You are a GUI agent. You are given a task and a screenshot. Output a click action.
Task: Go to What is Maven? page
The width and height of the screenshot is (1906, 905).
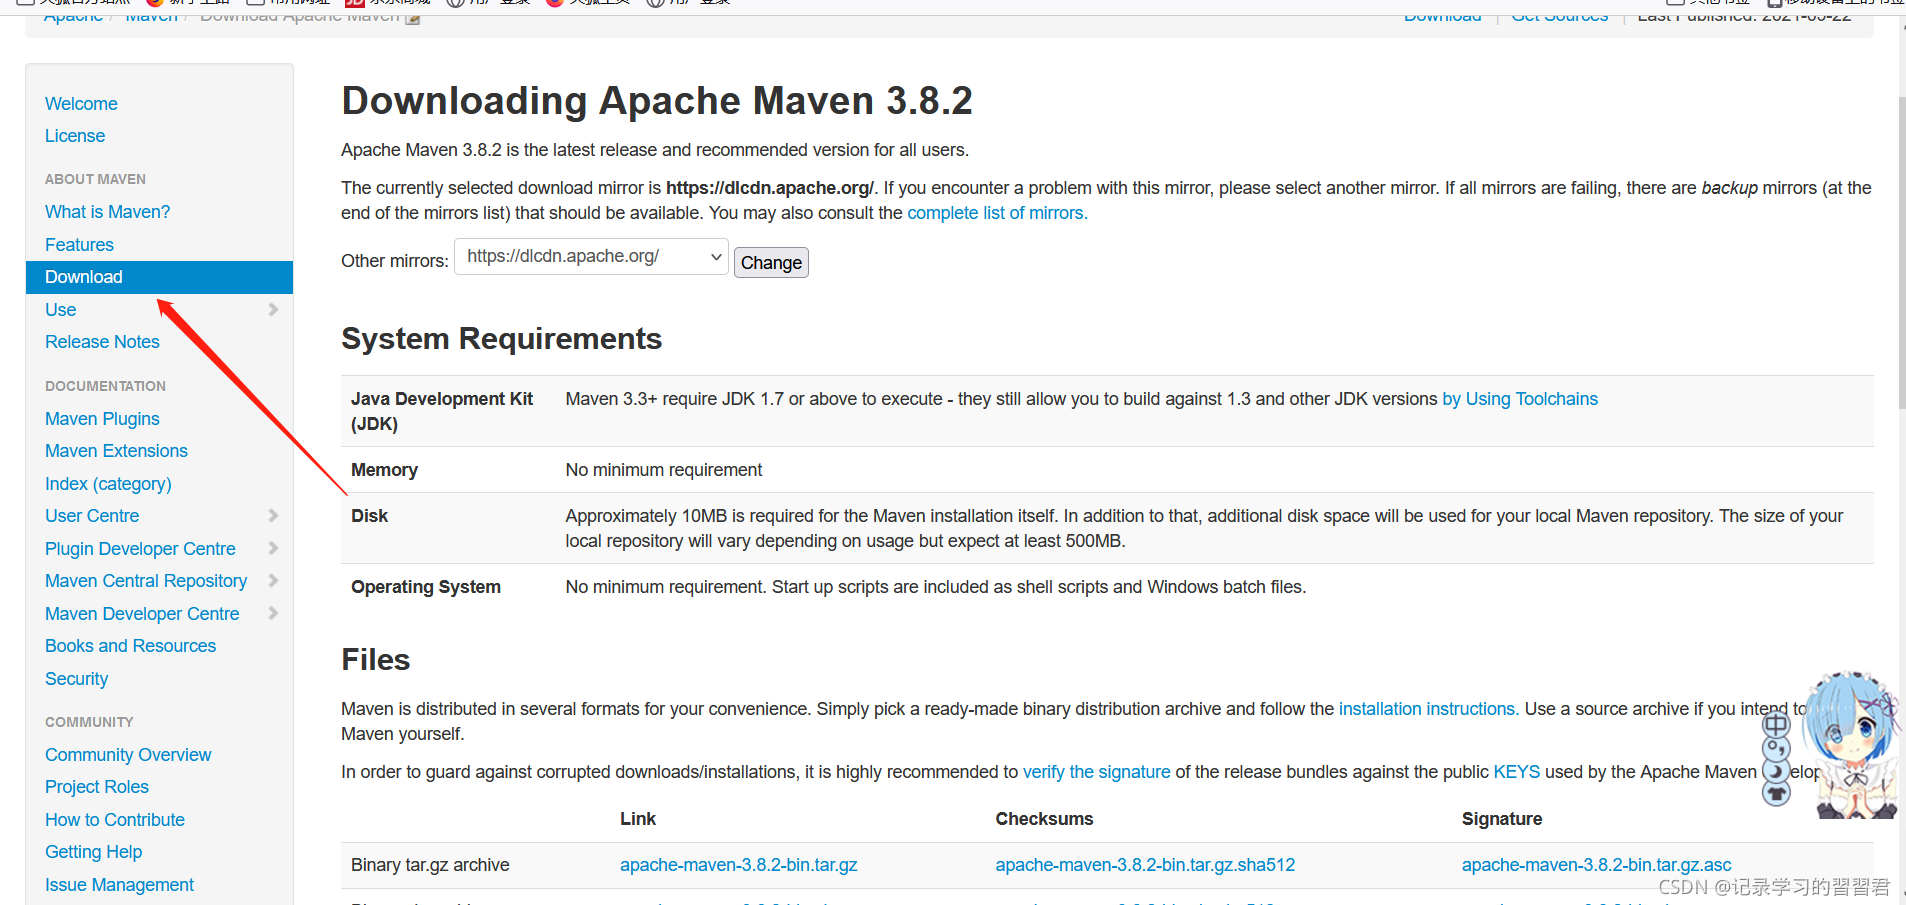click(x=107, y=212)
